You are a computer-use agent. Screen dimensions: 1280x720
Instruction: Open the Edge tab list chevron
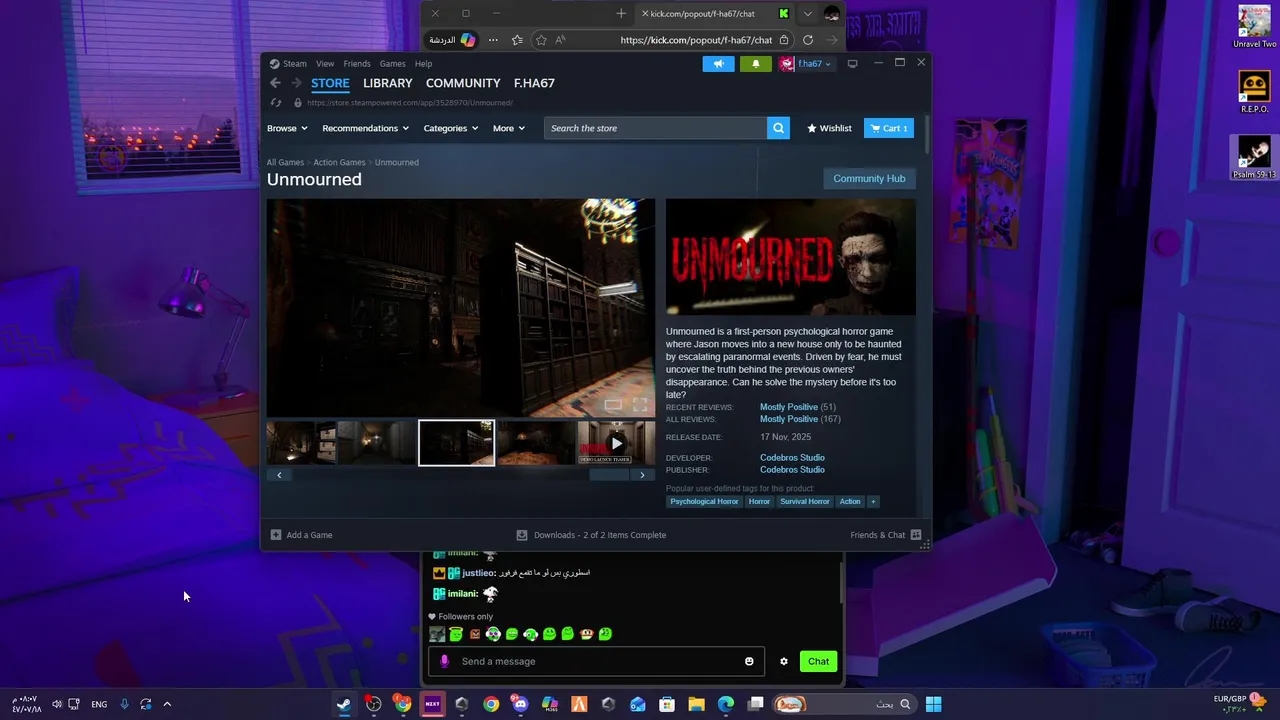(x=807, y=14)
